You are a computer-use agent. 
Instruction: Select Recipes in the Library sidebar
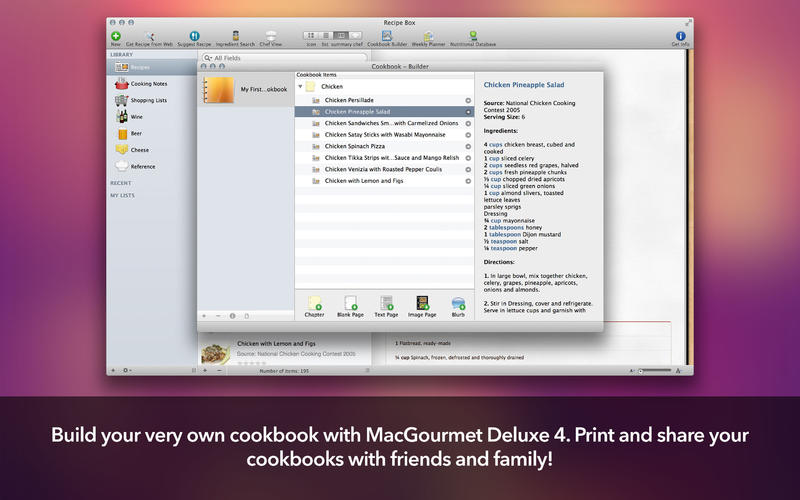tap(152, 67)
